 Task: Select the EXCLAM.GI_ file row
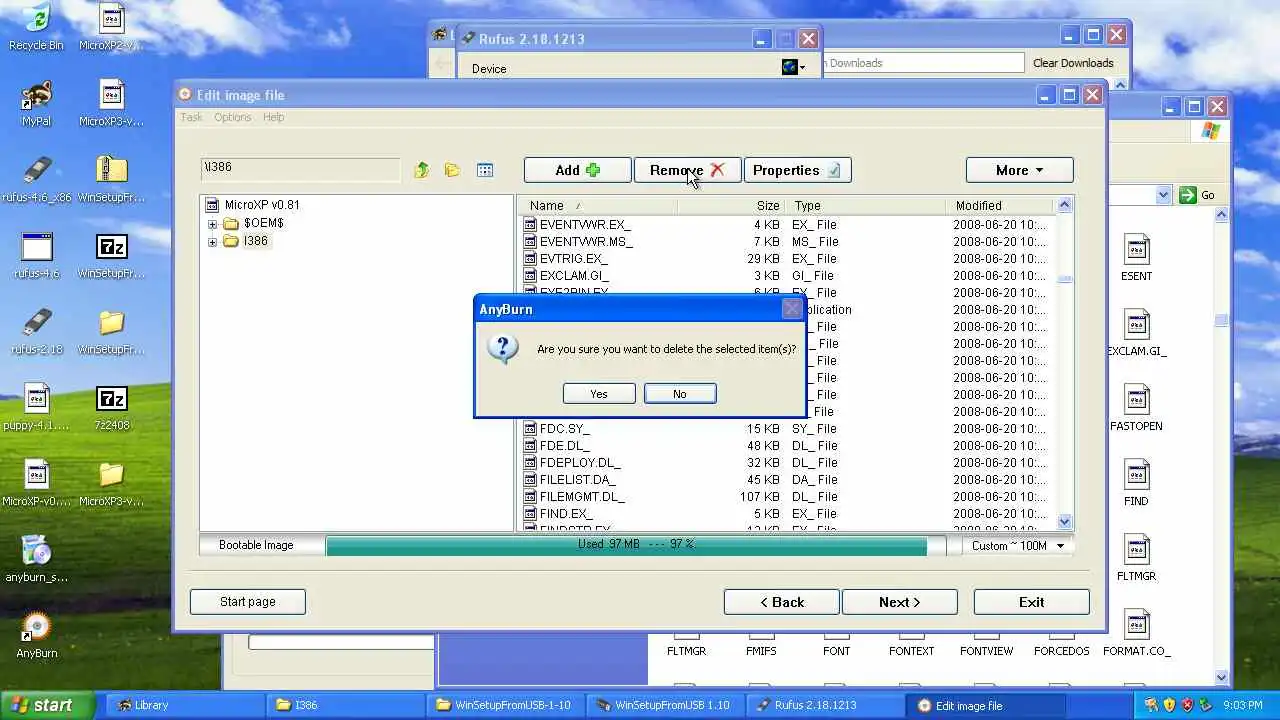click(787, 276)
